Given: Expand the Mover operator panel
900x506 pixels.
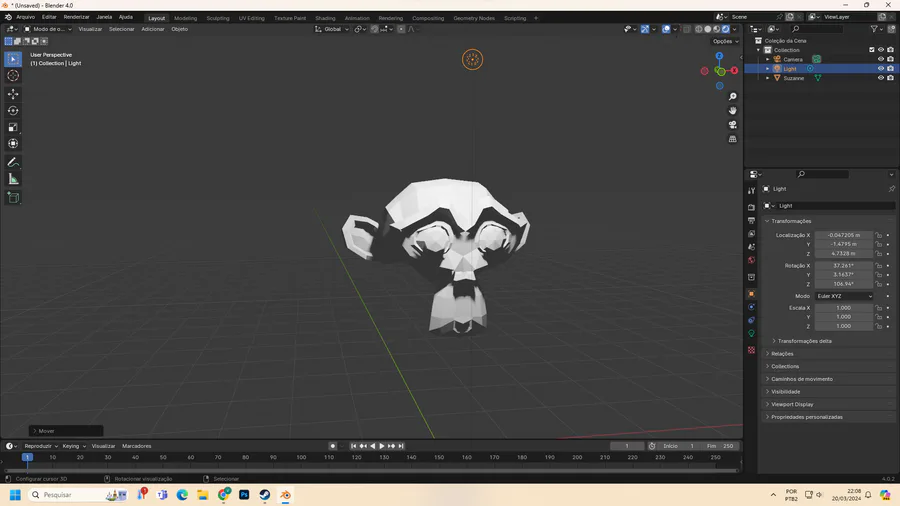Looking at the screenshot, I should pos(66,431).
